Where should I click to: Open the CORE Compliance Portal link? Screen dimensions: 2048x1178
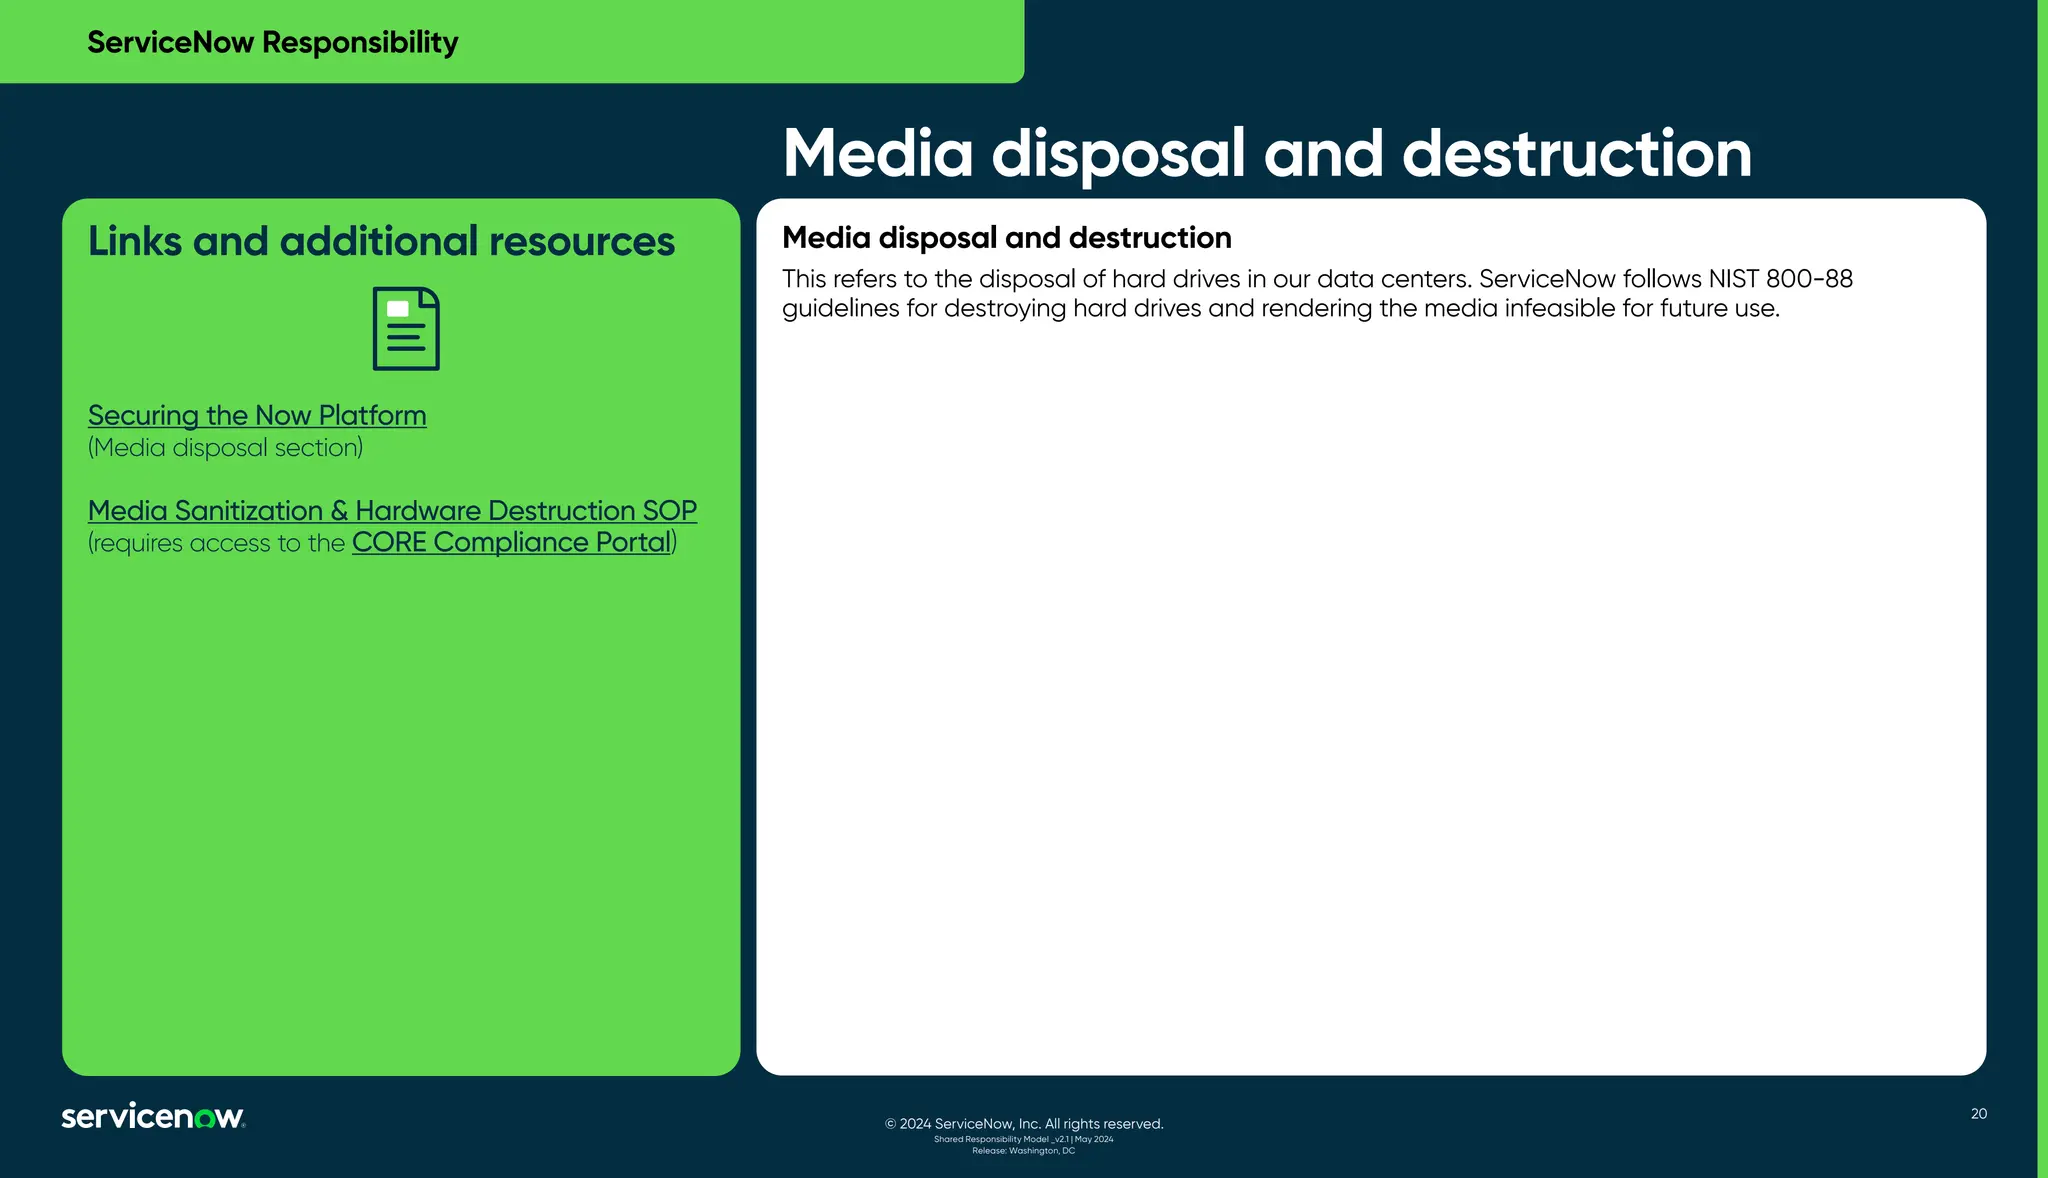pyautogui.click(x=511, y=542)
